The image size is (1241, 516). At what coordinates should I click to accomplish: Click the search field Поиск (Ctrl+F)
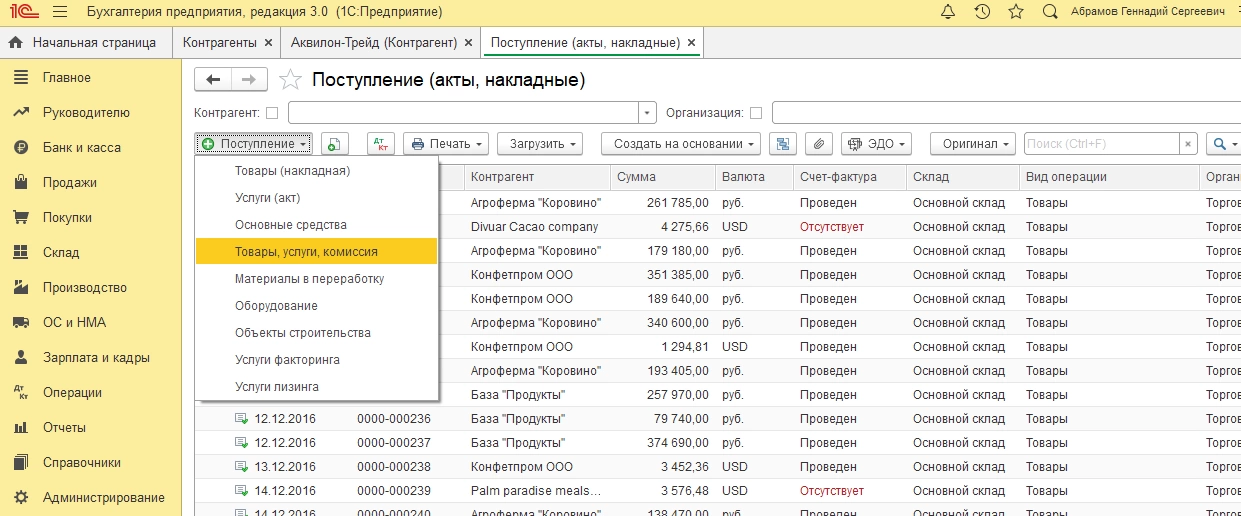coord(1101,144)
